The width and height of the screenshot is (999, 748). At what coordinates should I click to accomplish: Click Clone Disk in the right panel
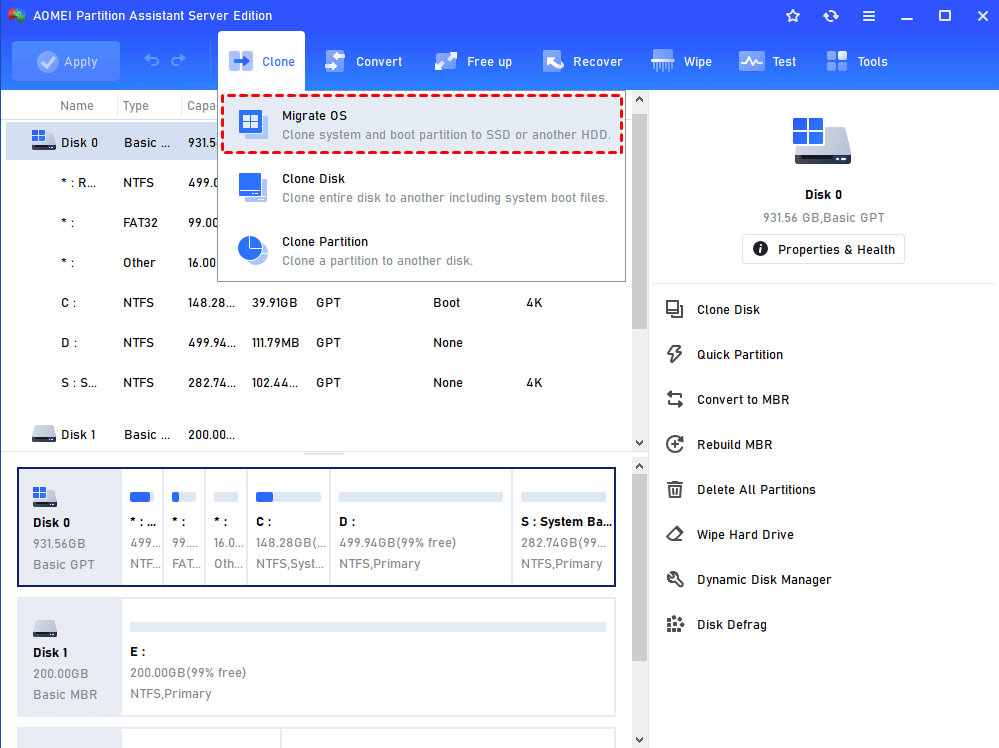[728, 310]
